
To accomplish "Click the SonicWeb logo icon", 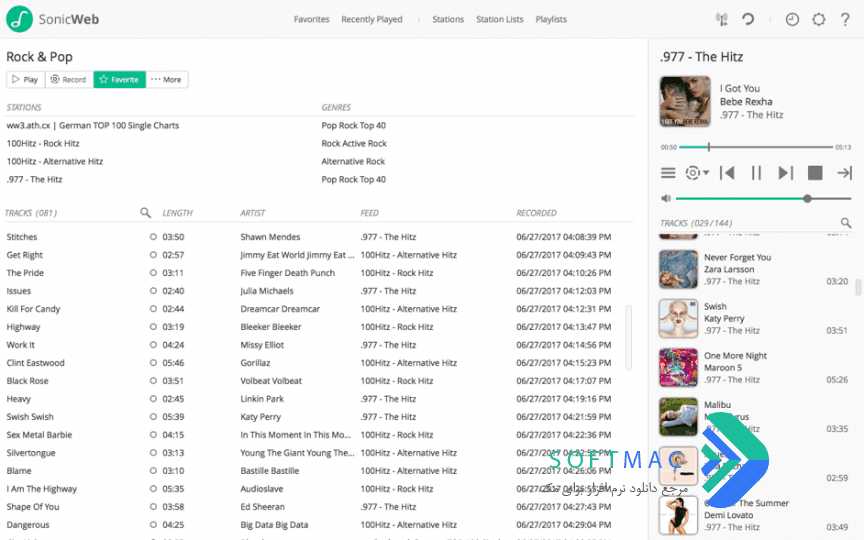I will tap(19, 19).
